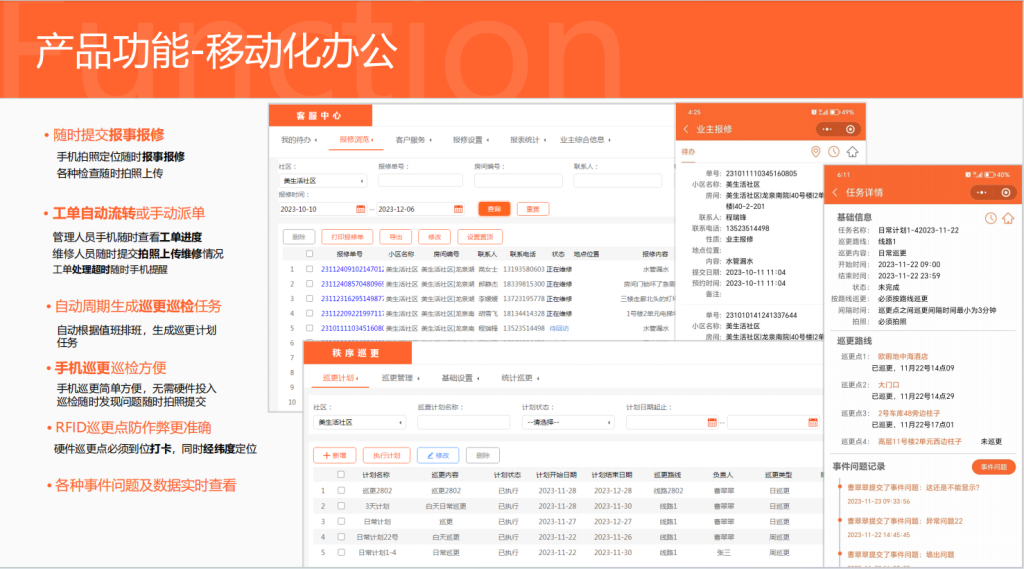Click 导出 export button

pyautogui.click(x=396, y=237)
